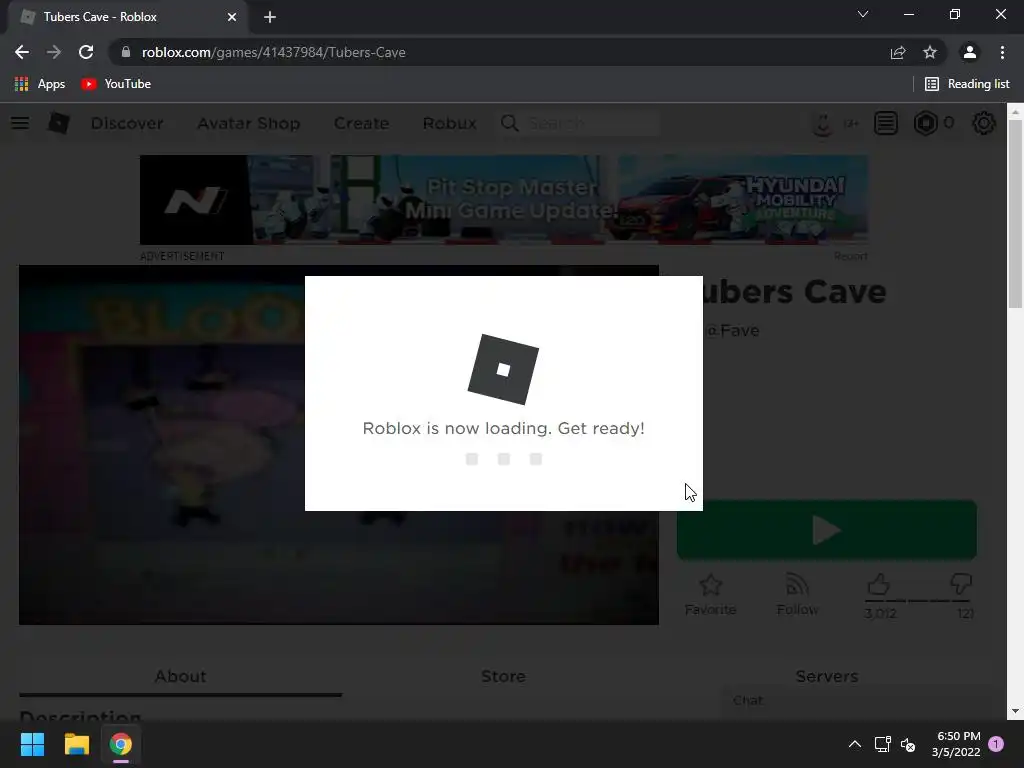1024x768 pixels.
Task: Open a new browser tab
Action: coord(270,17)
